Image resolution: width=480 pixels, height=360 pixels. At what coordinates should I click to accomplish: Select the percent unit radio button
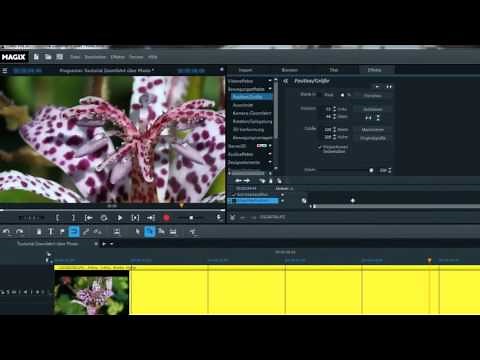(x=342, y=95)
